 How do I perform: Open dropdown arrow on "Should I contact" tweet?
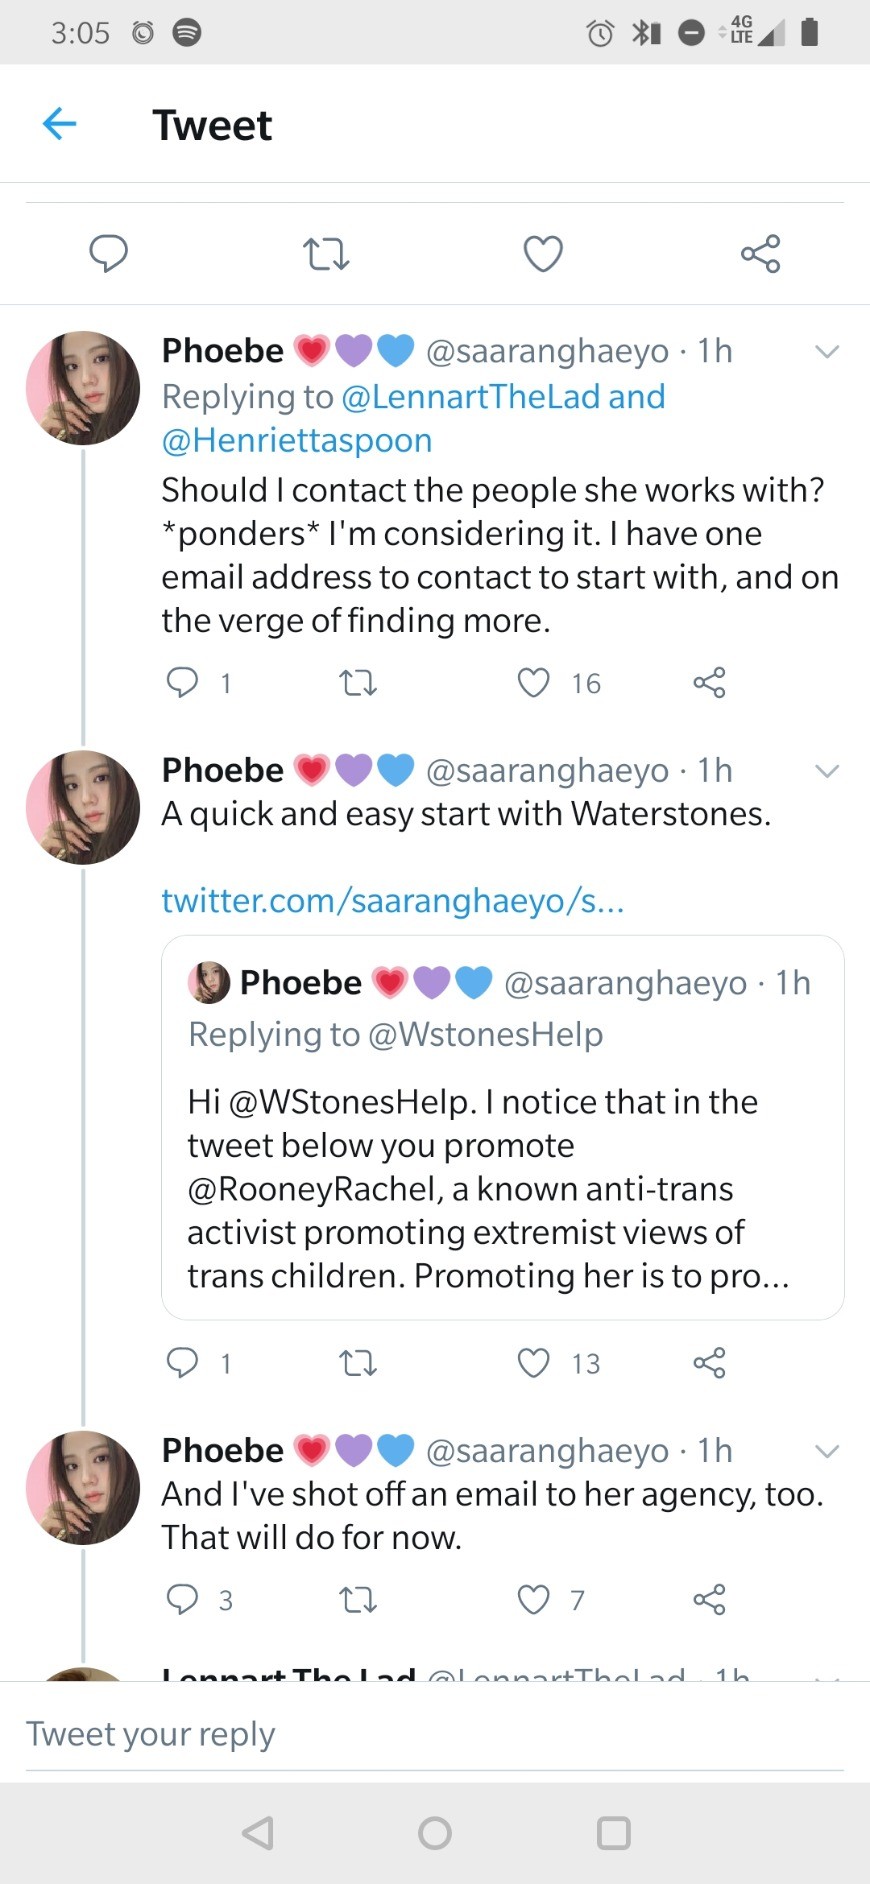pyautogui.click(x=827, y=352)
